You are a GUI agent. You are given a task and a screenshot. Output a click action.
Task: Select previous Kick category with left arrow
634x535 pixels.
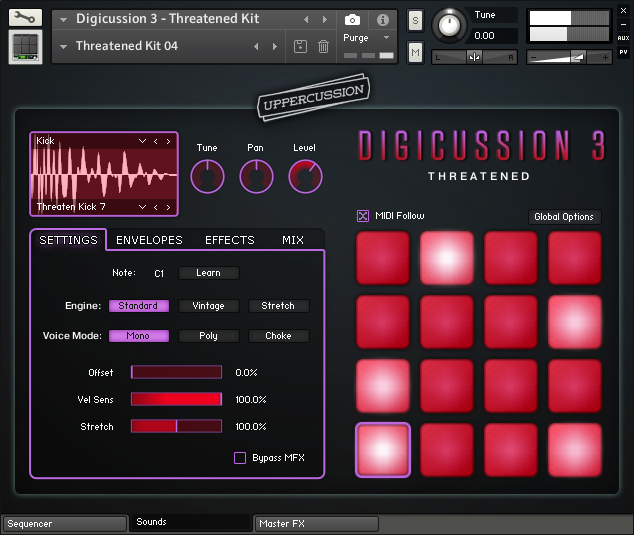[156, 141]
